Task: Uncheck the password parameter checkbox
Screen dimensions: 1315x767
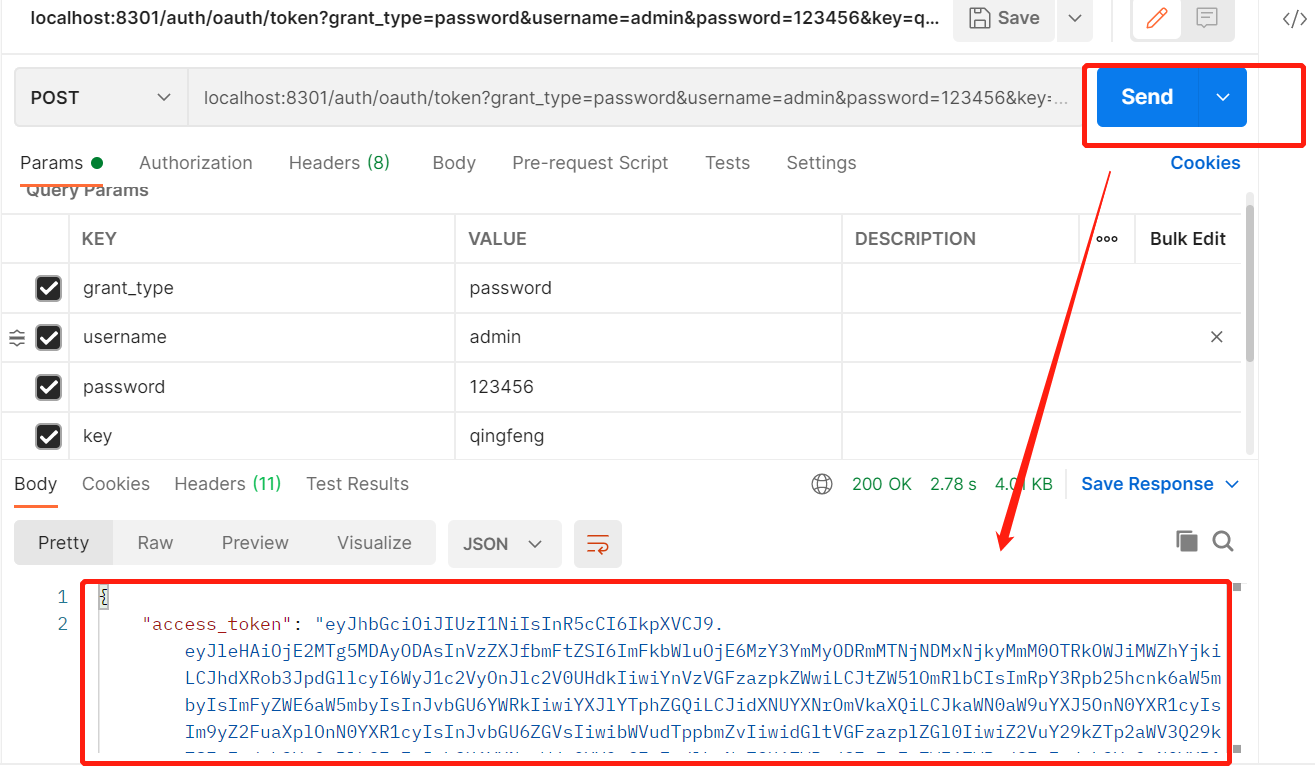Action: coord(48,387)
